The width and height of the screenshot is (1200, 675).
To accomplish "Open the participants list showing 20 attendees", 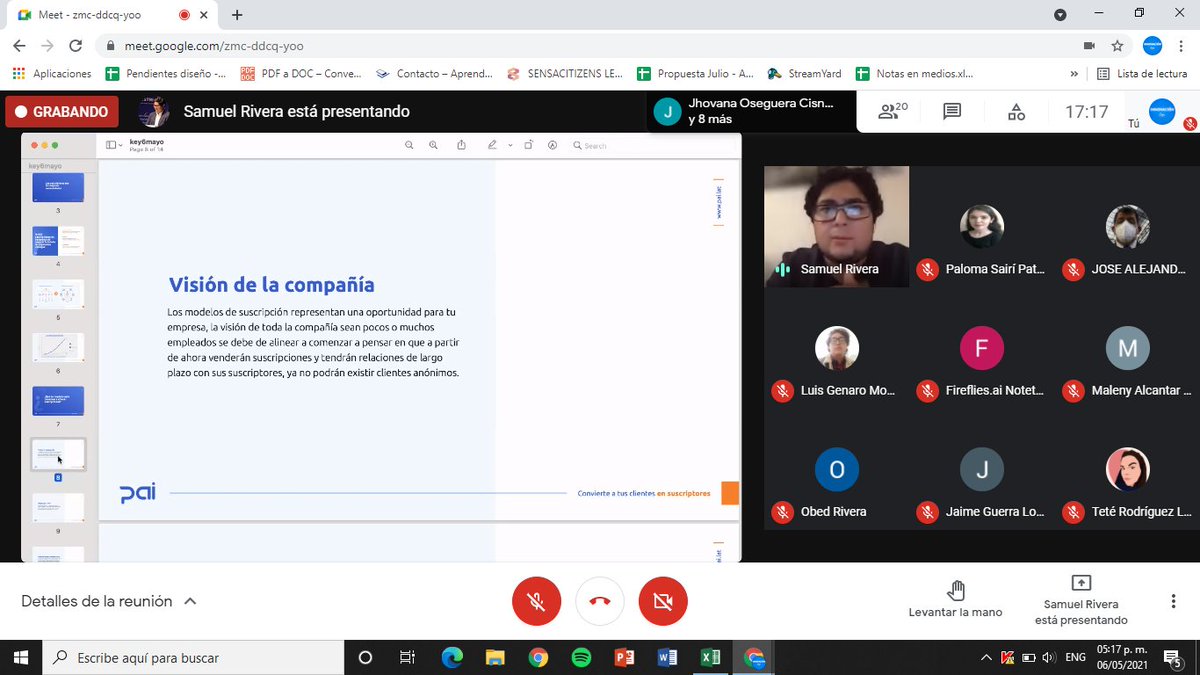I will coord(889,112).
